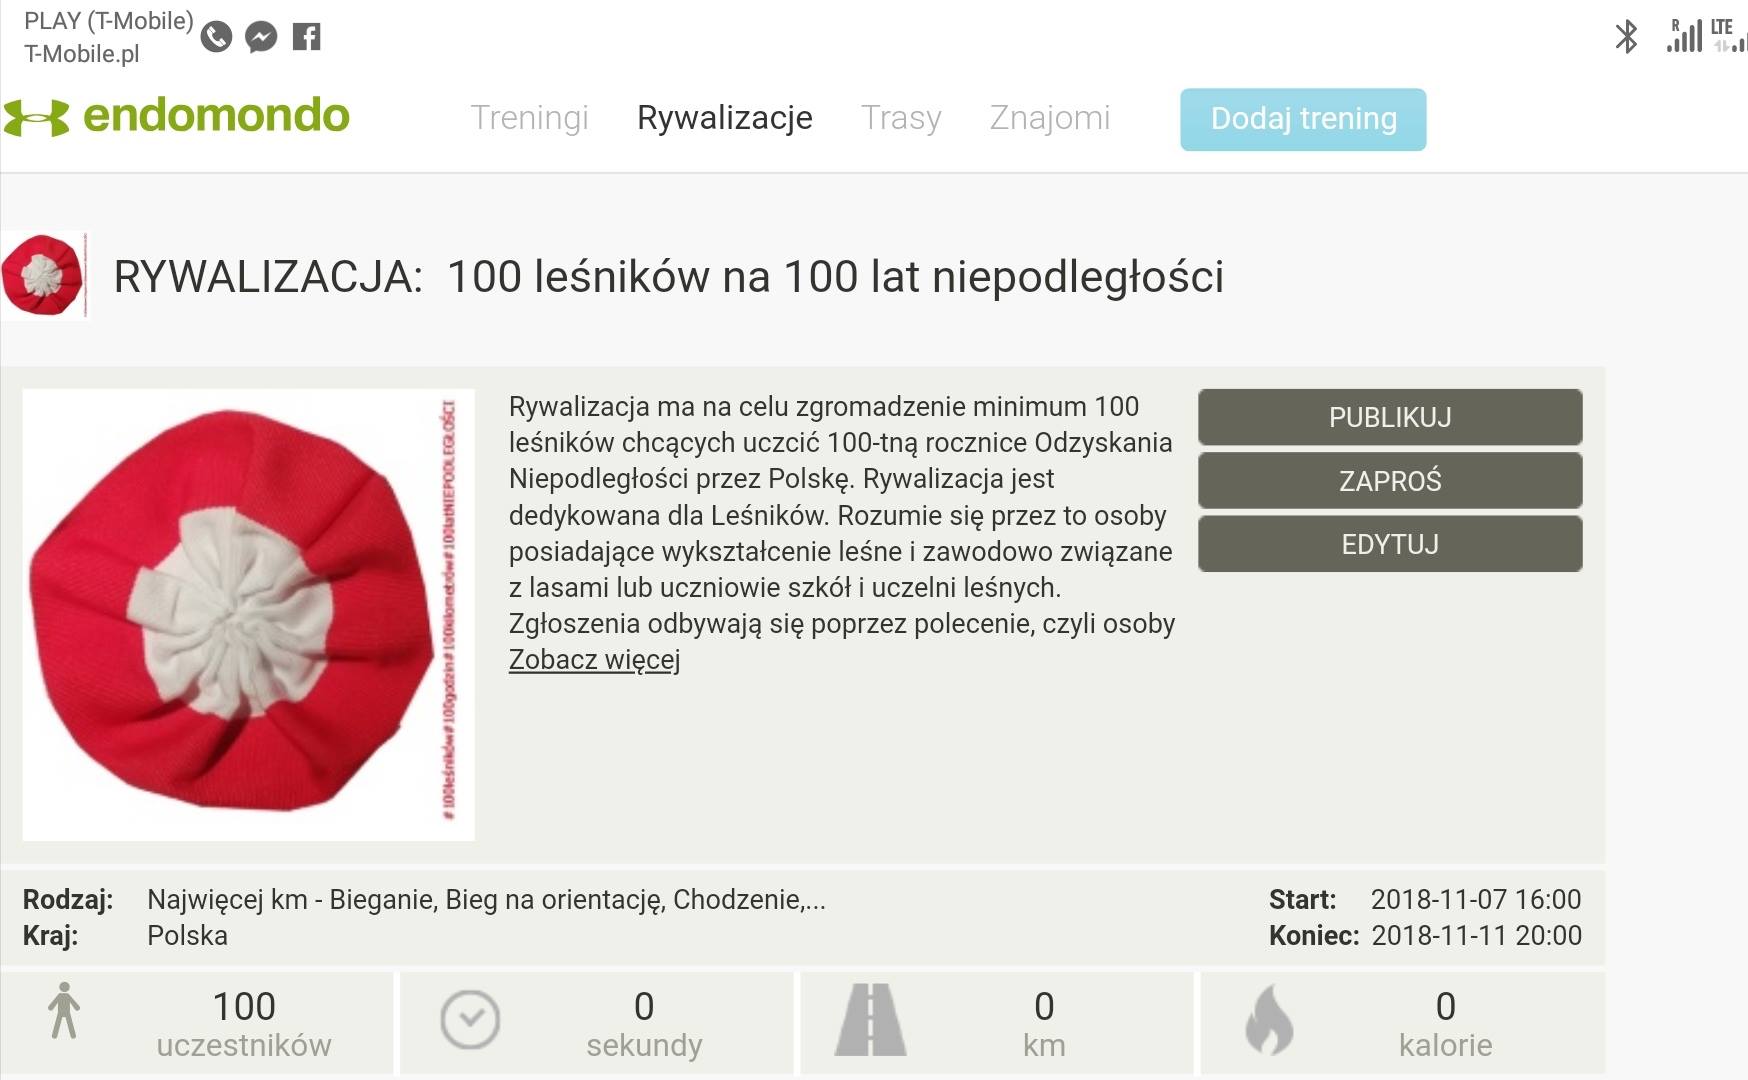Click the clock duration icon
1748x1080 pixels.
pyautogui.click(x=470, y=1020)
